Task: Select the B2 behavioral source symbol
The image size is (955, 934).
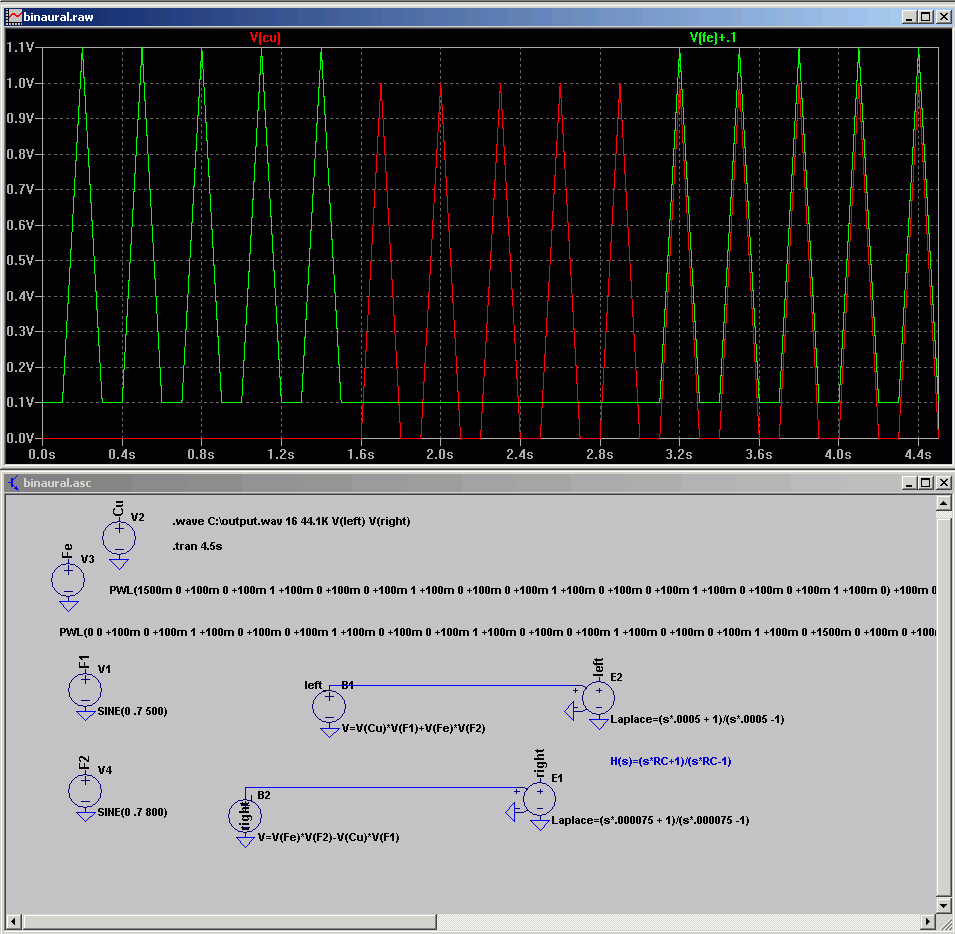Action: (244, 815)
